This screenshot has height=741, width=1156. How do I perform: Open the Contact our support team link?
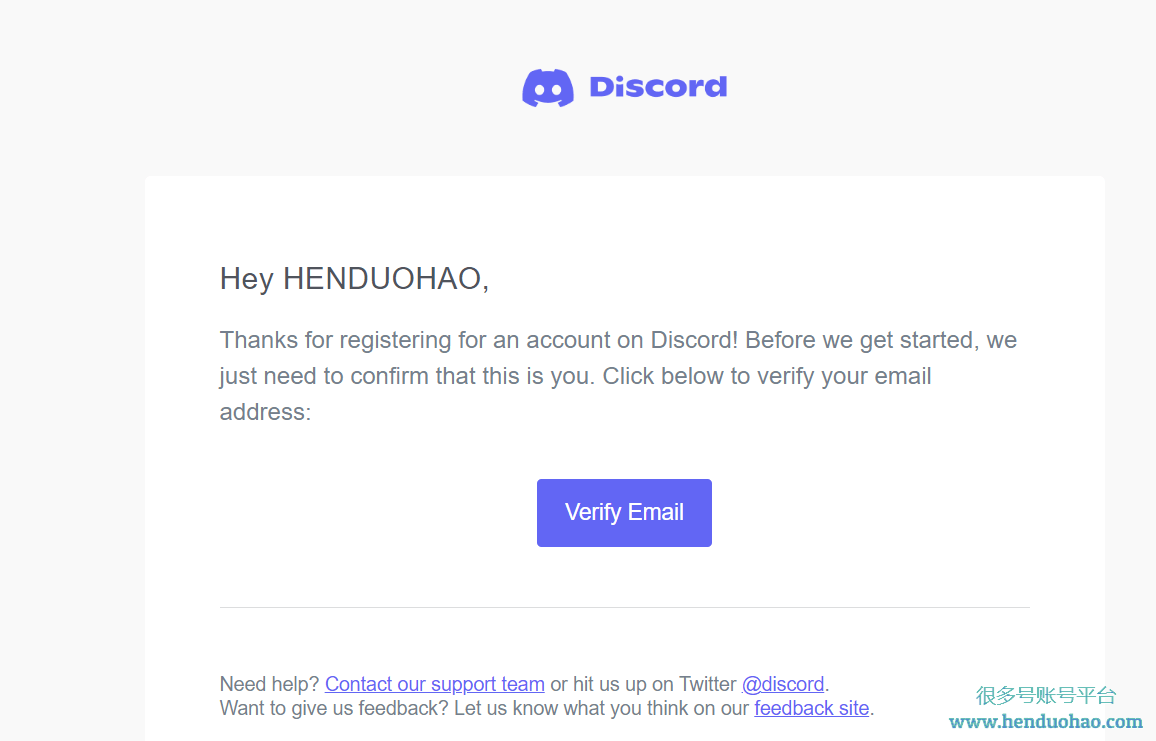(x=434, y=684)
